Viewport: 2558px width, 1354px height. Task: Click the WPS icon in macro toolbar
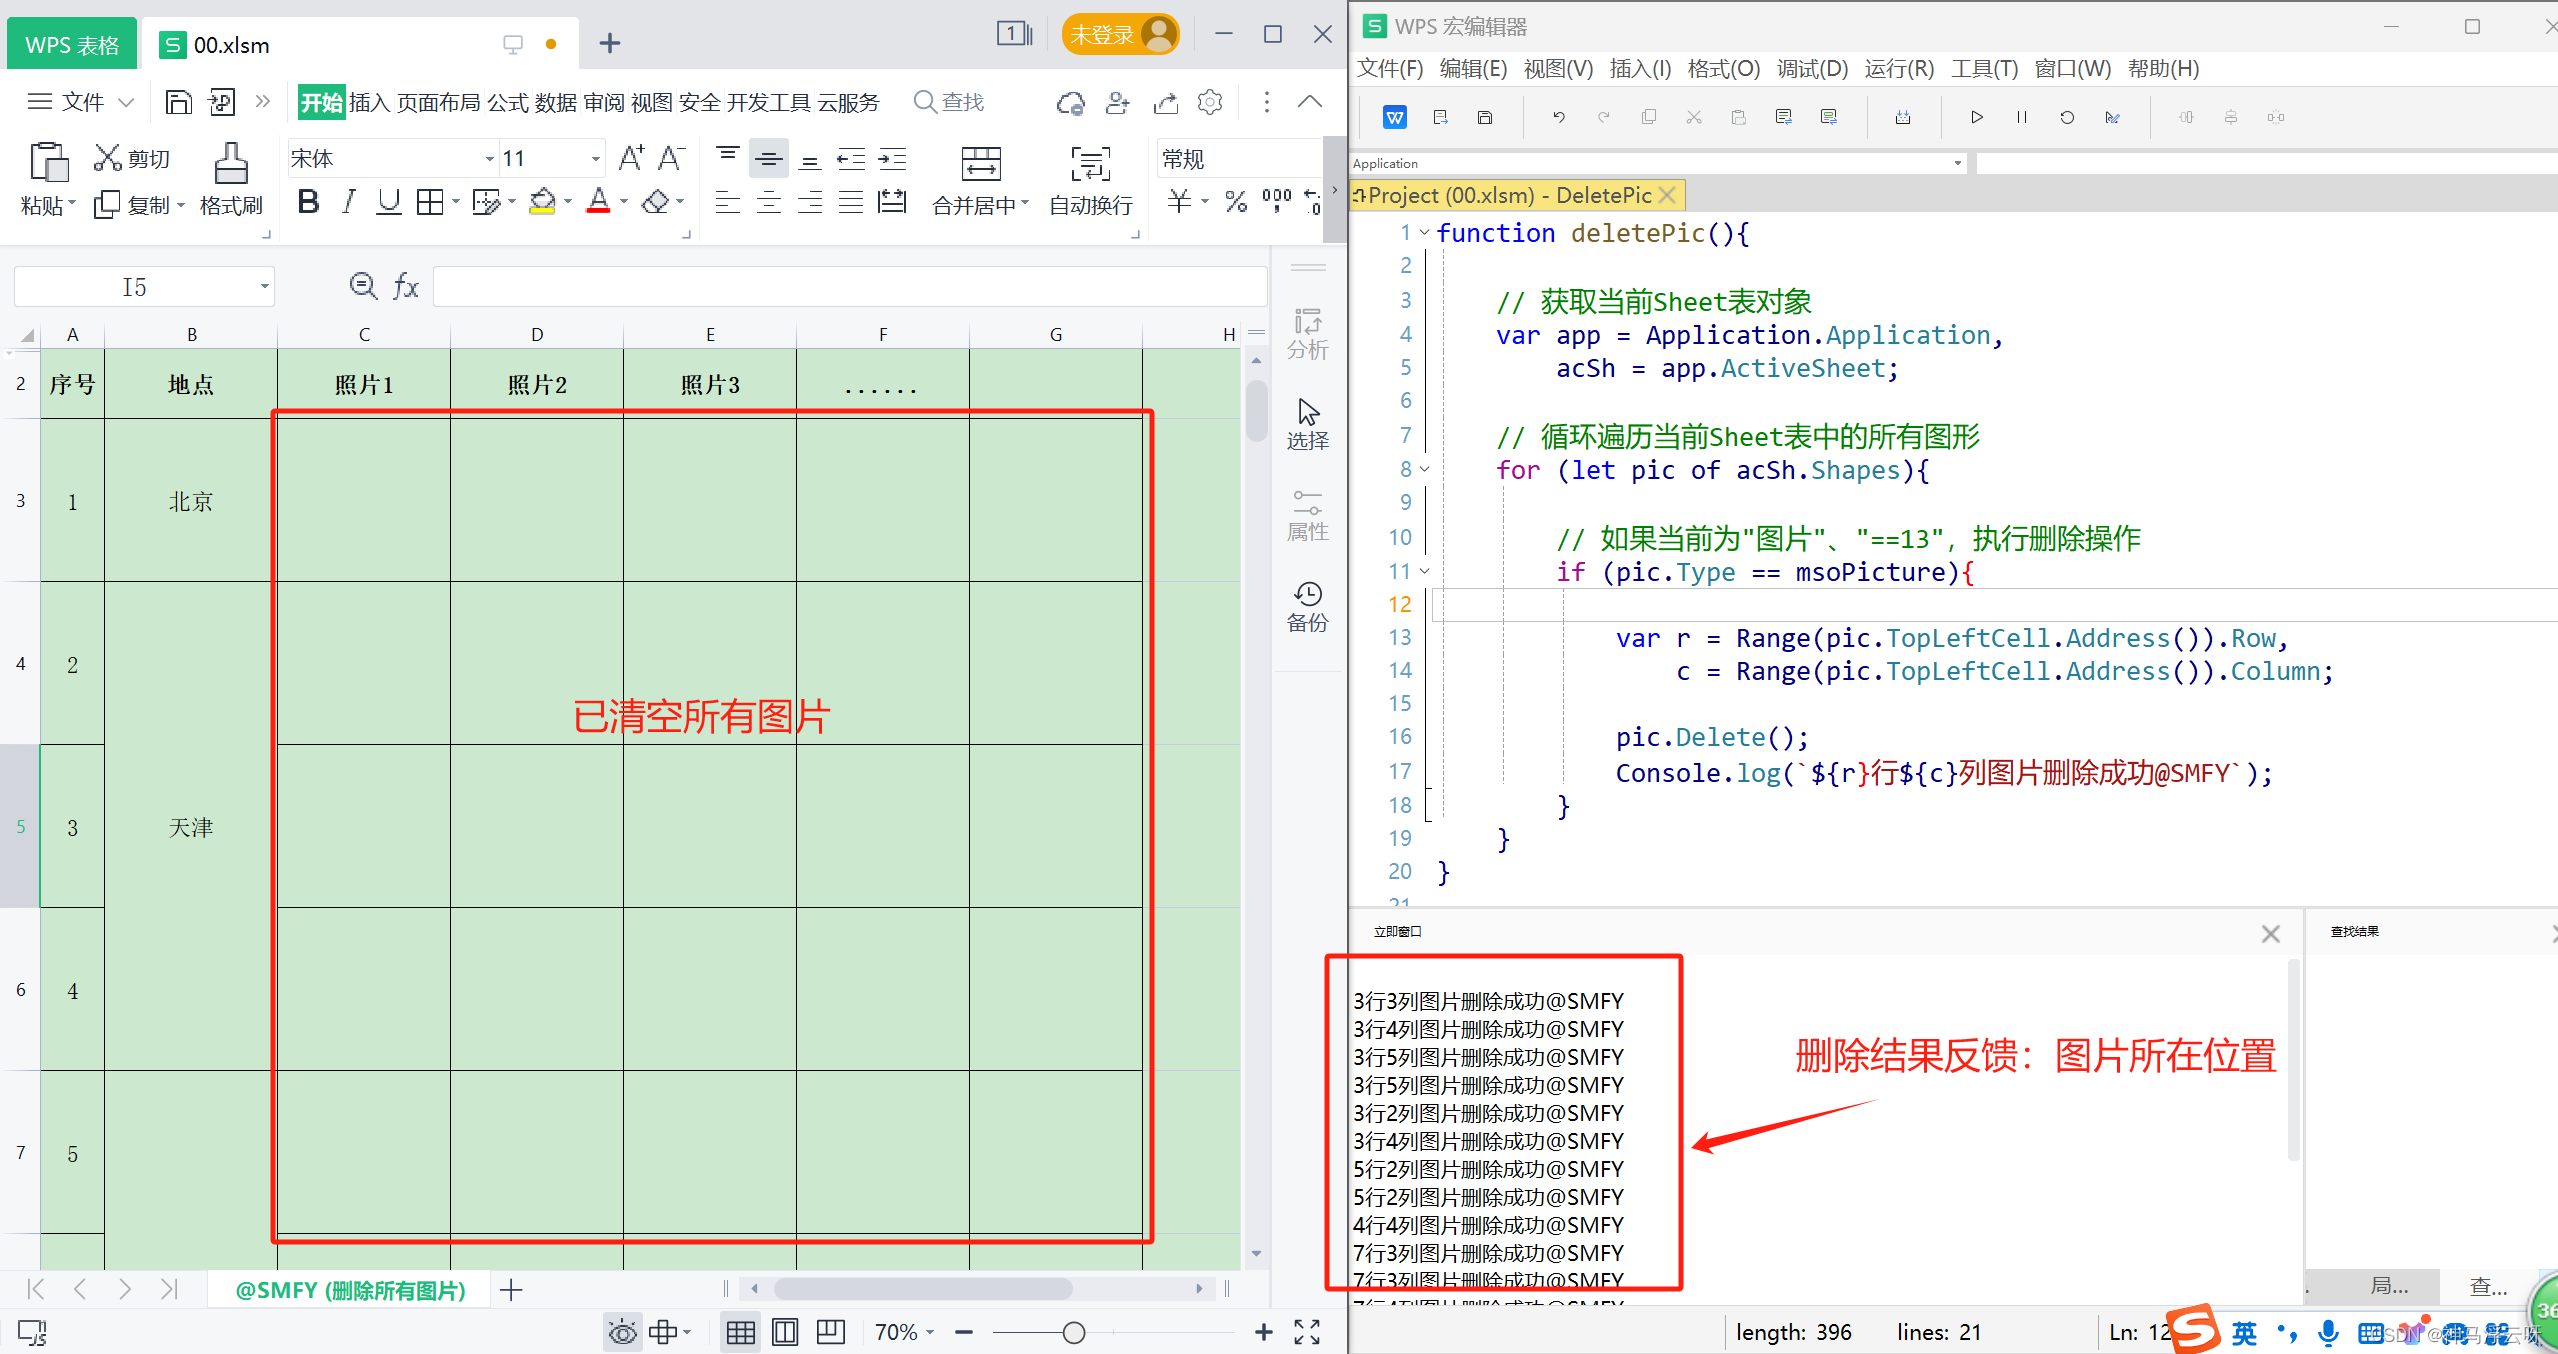pyautogui.click(x=1394, y=117)
